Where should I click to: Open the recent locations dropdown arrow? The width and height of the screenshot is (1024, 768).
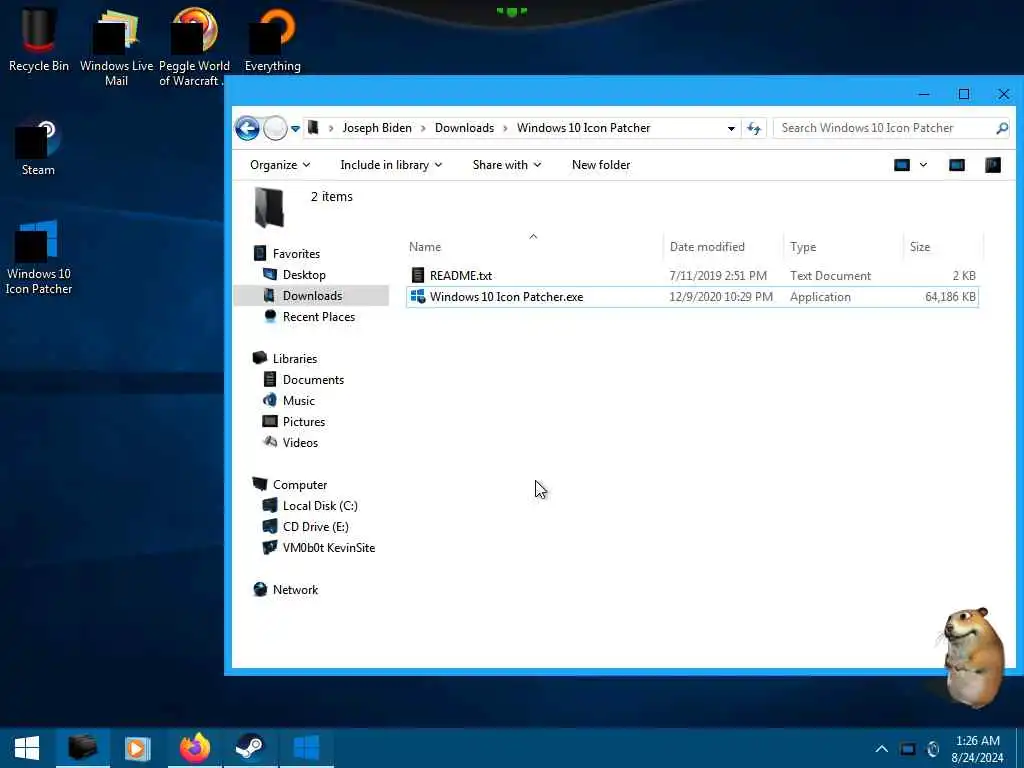295,129
